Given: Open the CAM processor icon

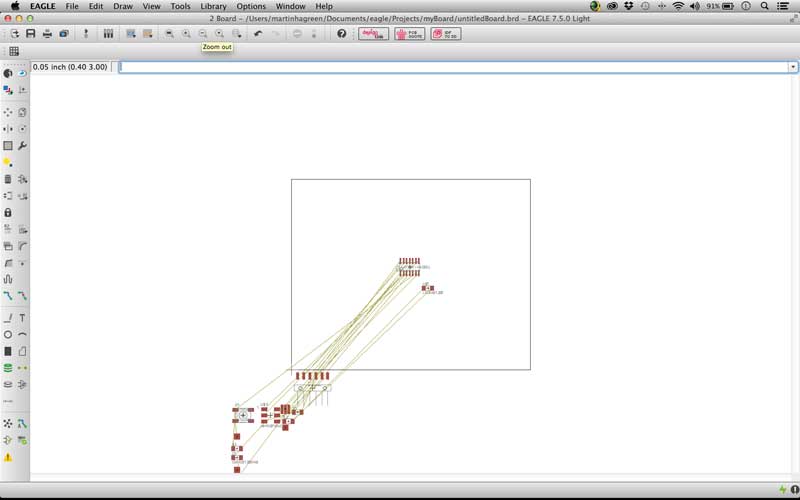Looking at the screenshot, I should point(64,34).
